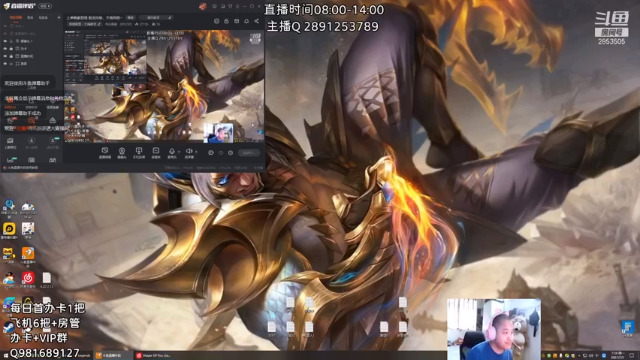Edit the stream title with pencil icon
Image resolution: width=640 pixels, height=360 pixels.
click(170, 18)
